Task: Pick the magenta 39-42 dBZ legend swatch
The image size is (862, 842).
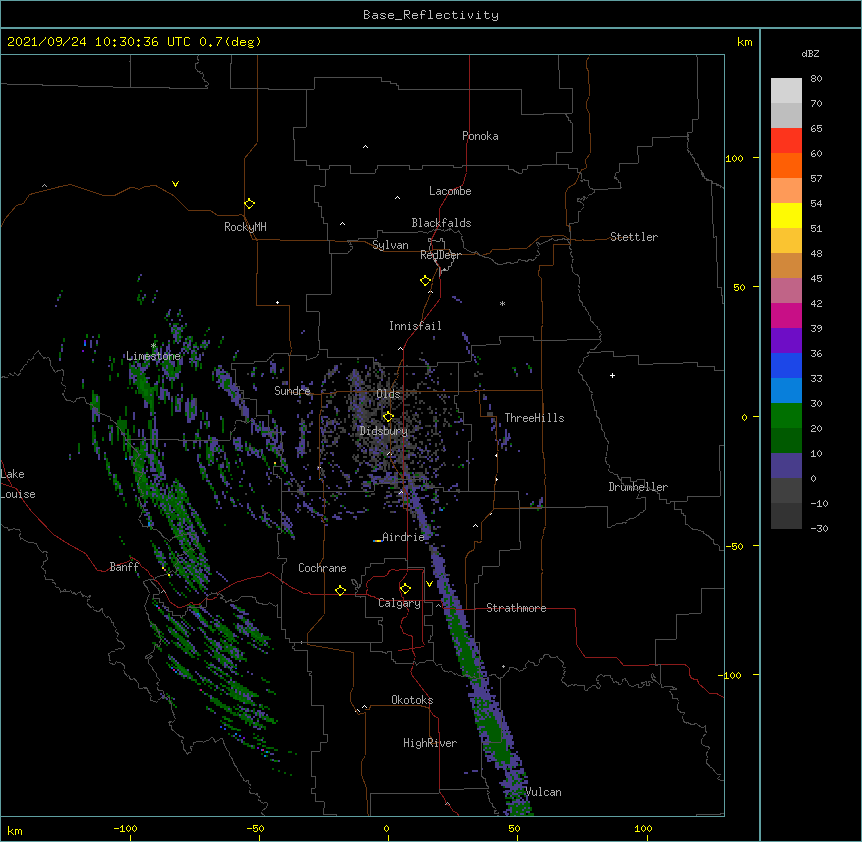Action: point(786,315)
